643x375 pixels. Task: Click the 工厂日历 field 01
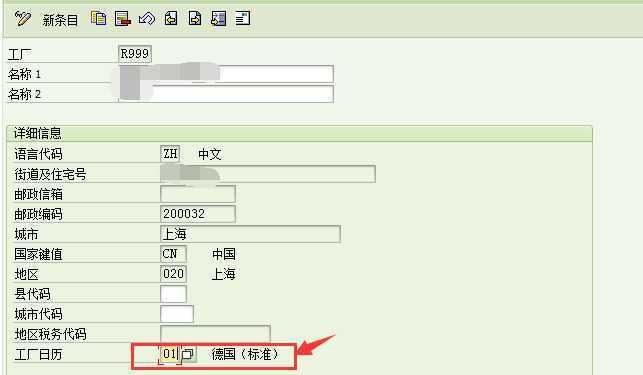[x=170, y=354]
